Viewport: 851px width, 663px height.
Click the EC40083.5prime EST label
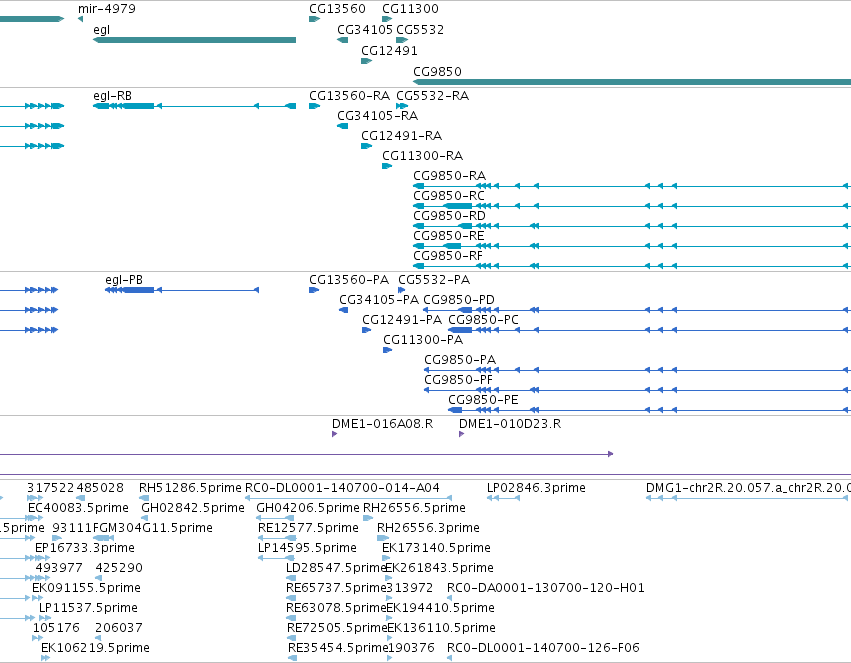point(79,509)
